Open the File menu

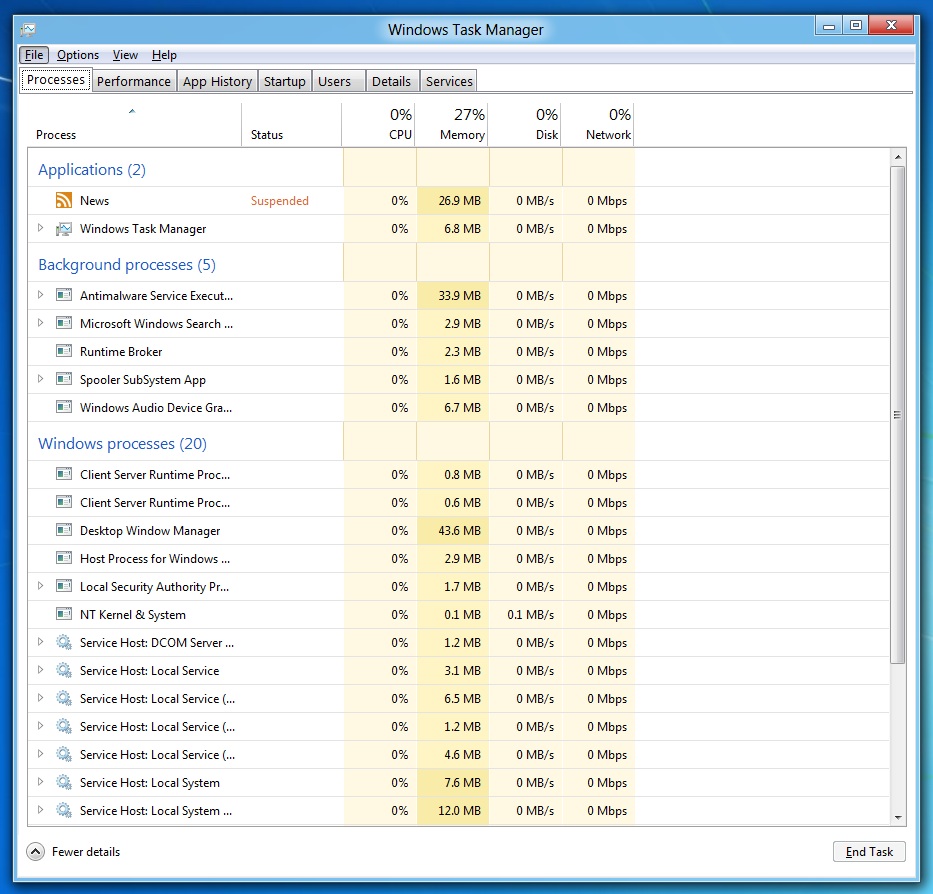click(34, 55)
